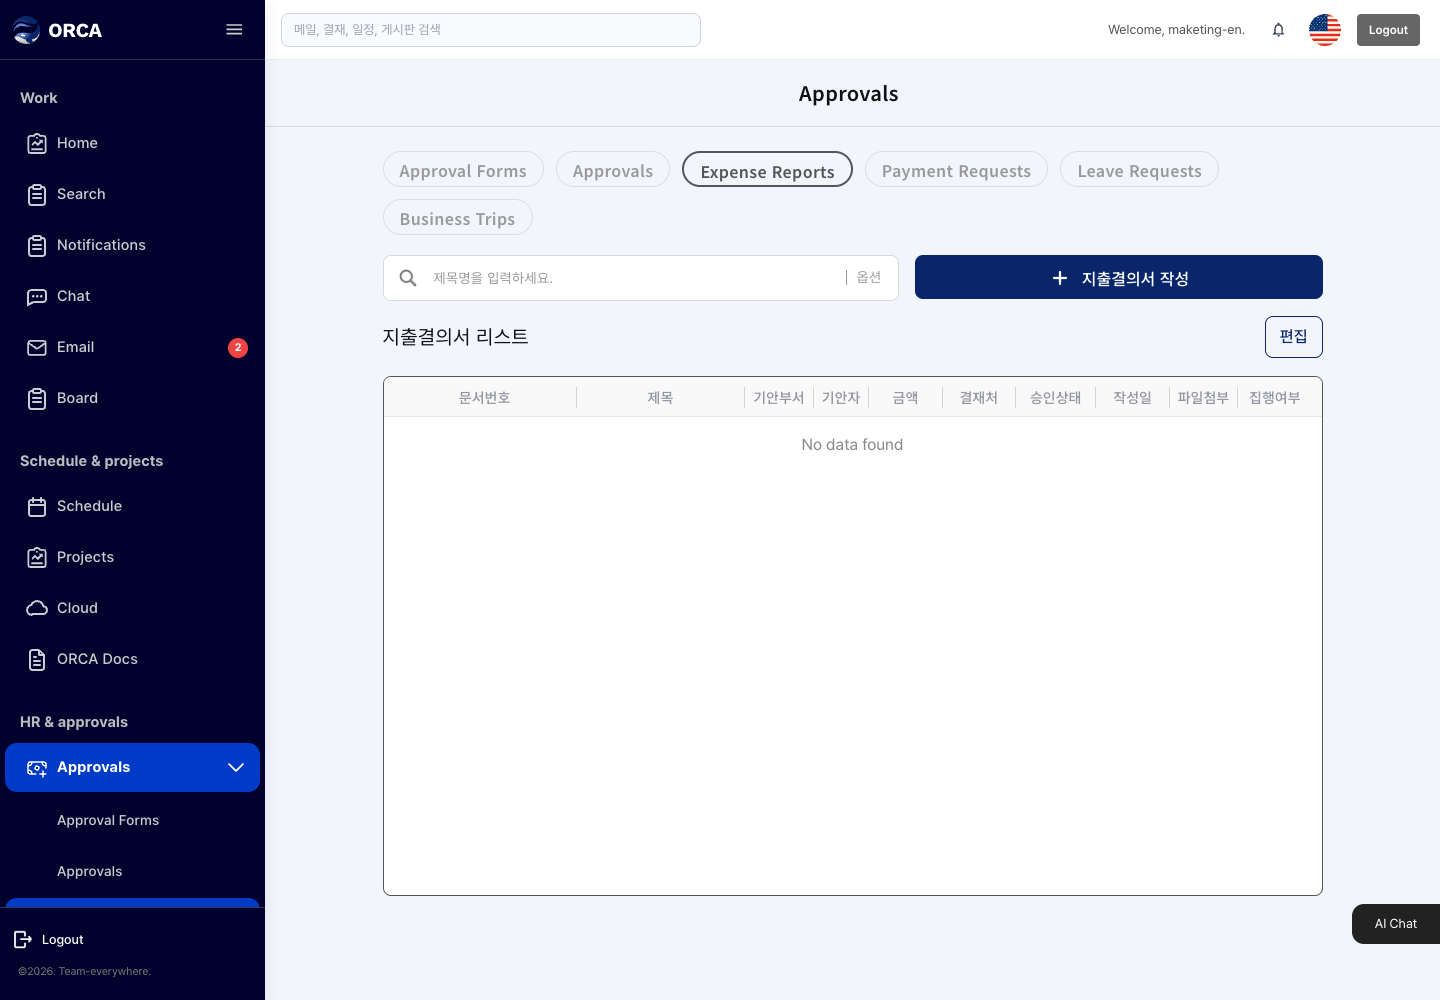
Task: Open Home via its sidebar icon
Action: point(37,143)
